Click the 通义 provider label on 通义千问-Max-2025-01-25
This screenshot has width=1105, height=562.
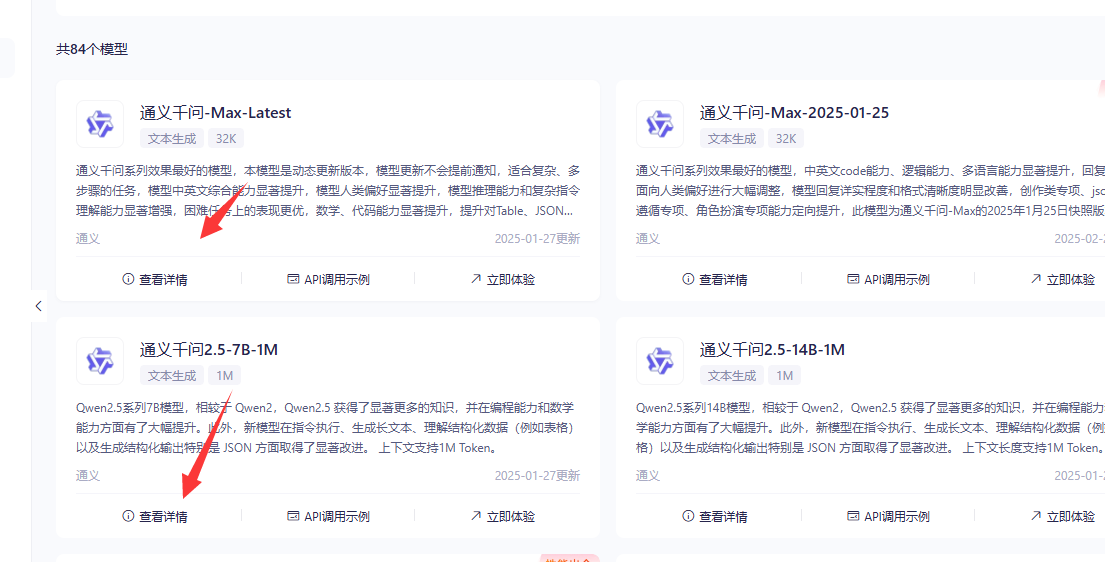[648, 238]
